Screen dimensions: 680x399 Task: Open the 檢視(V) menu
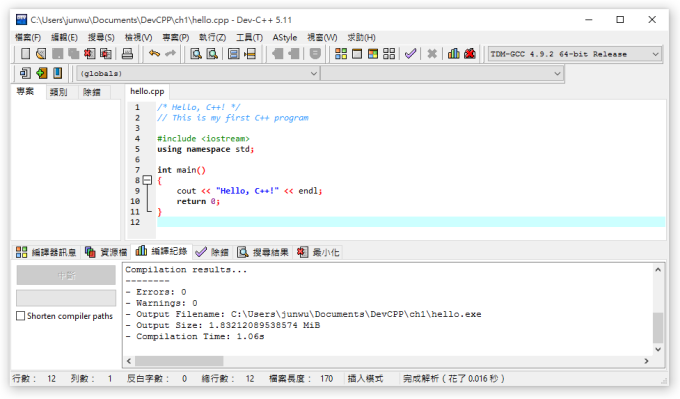[138, 37]
